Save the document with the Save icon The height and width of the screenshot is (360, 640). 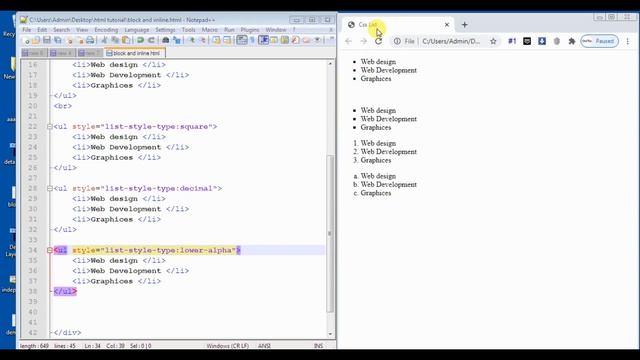47,40
